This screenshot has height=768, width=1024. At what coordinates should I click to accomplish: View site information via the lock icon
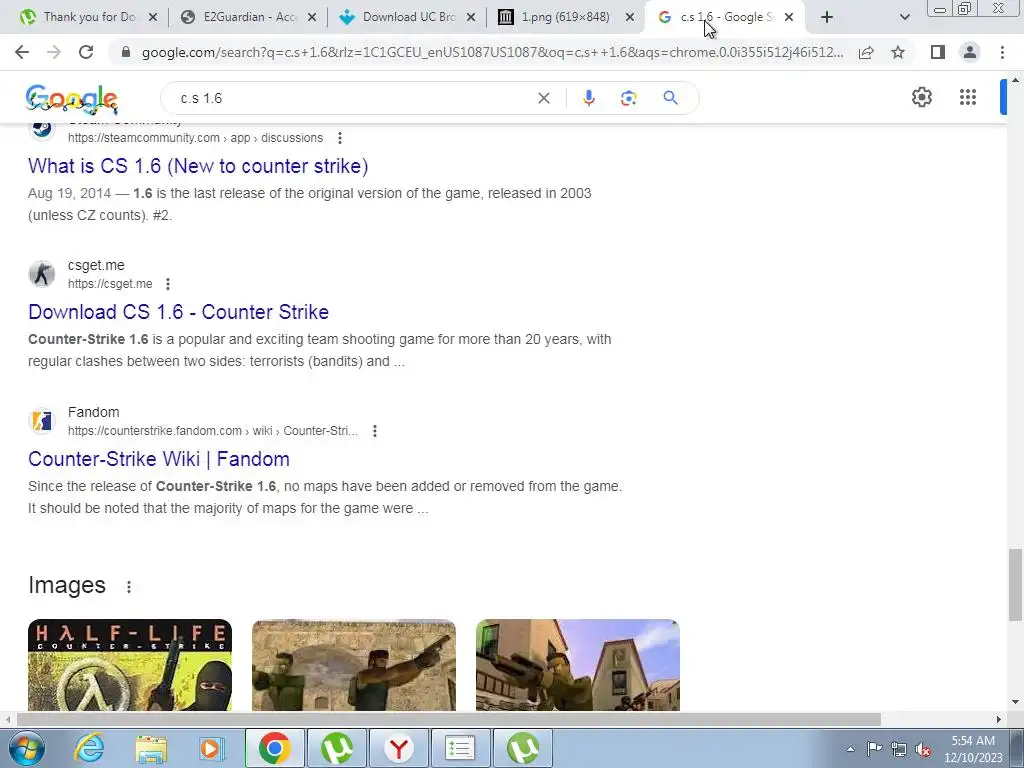126,52
